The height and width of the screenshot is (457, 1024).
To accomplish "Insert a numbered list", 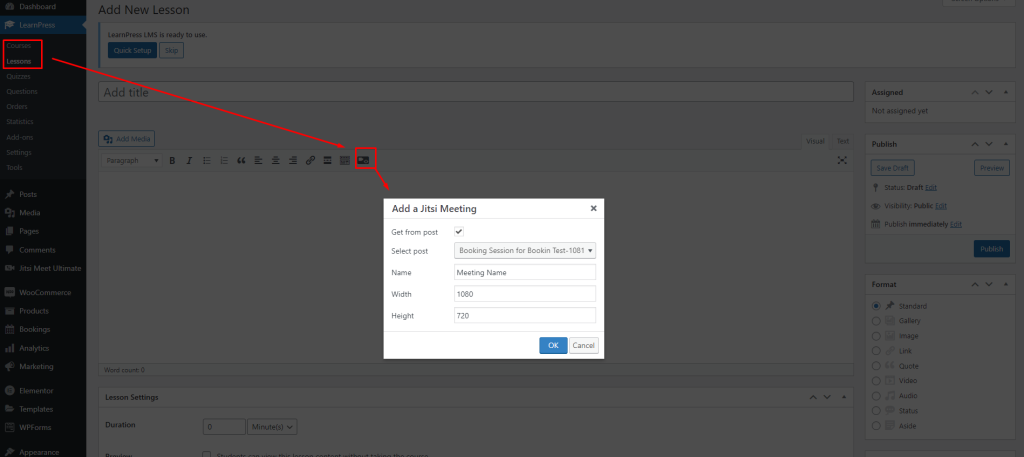I will (x=224, y=161).
